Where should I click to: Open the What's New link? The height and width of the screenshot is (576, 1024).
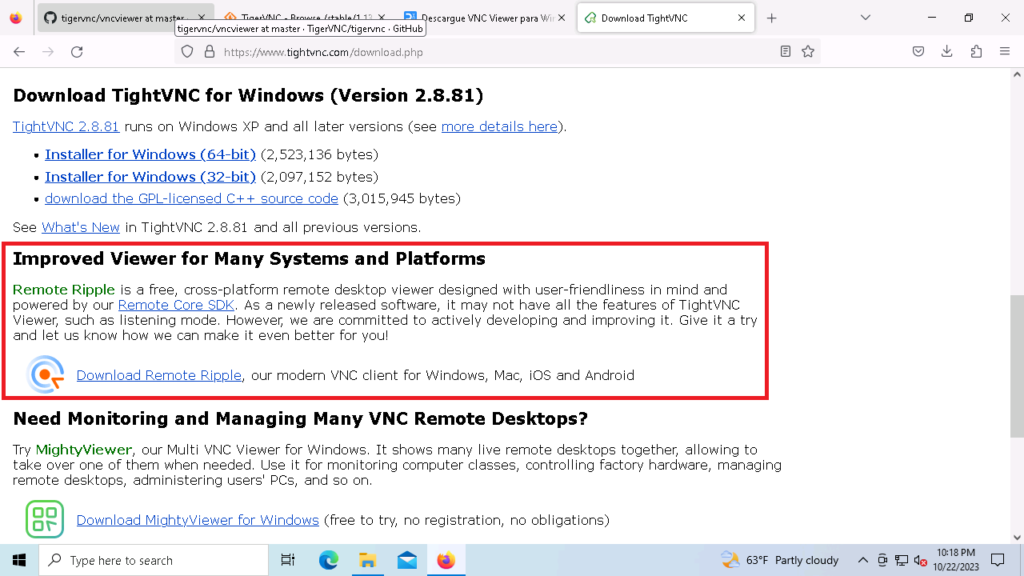coord(80,227)
